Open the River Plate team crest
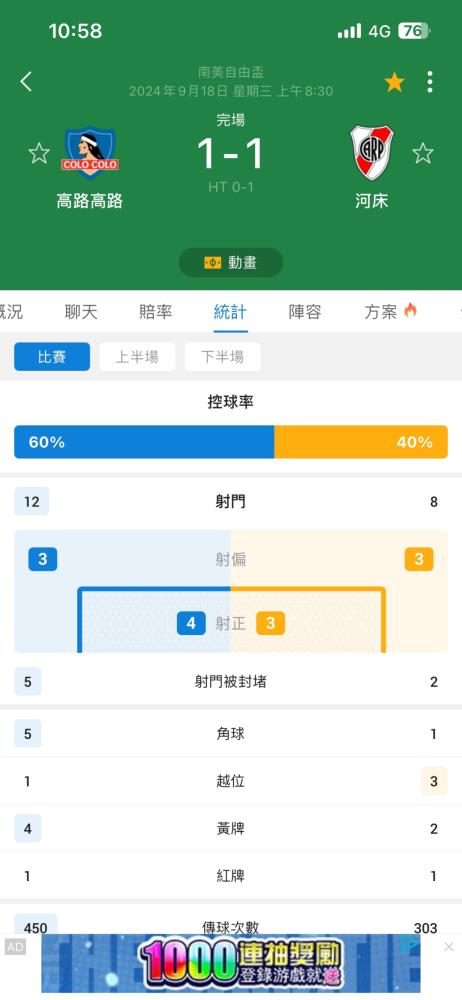The height and width of the screenshot is (1000, 462). pos(371,153)
